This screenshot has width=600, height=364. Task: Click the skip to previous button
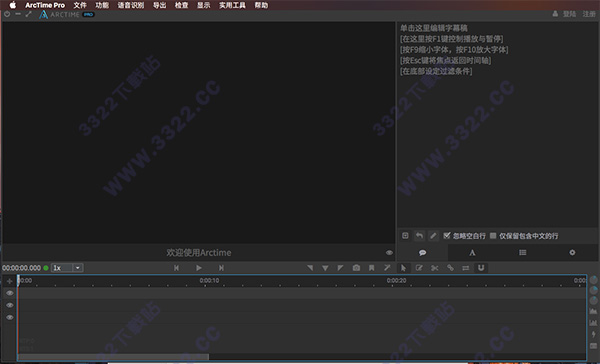pos(176,268)
